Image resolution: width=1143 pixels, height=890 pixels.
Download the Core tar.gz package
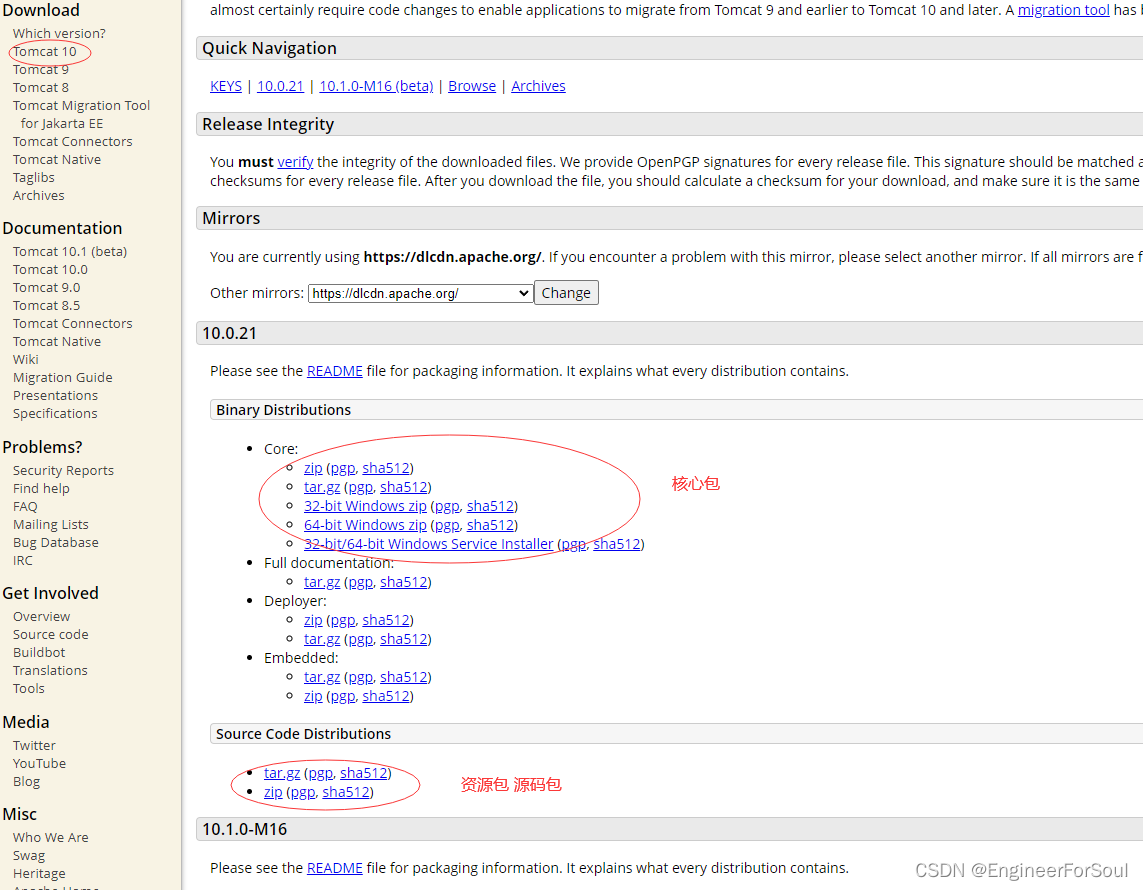pos(321,487)
